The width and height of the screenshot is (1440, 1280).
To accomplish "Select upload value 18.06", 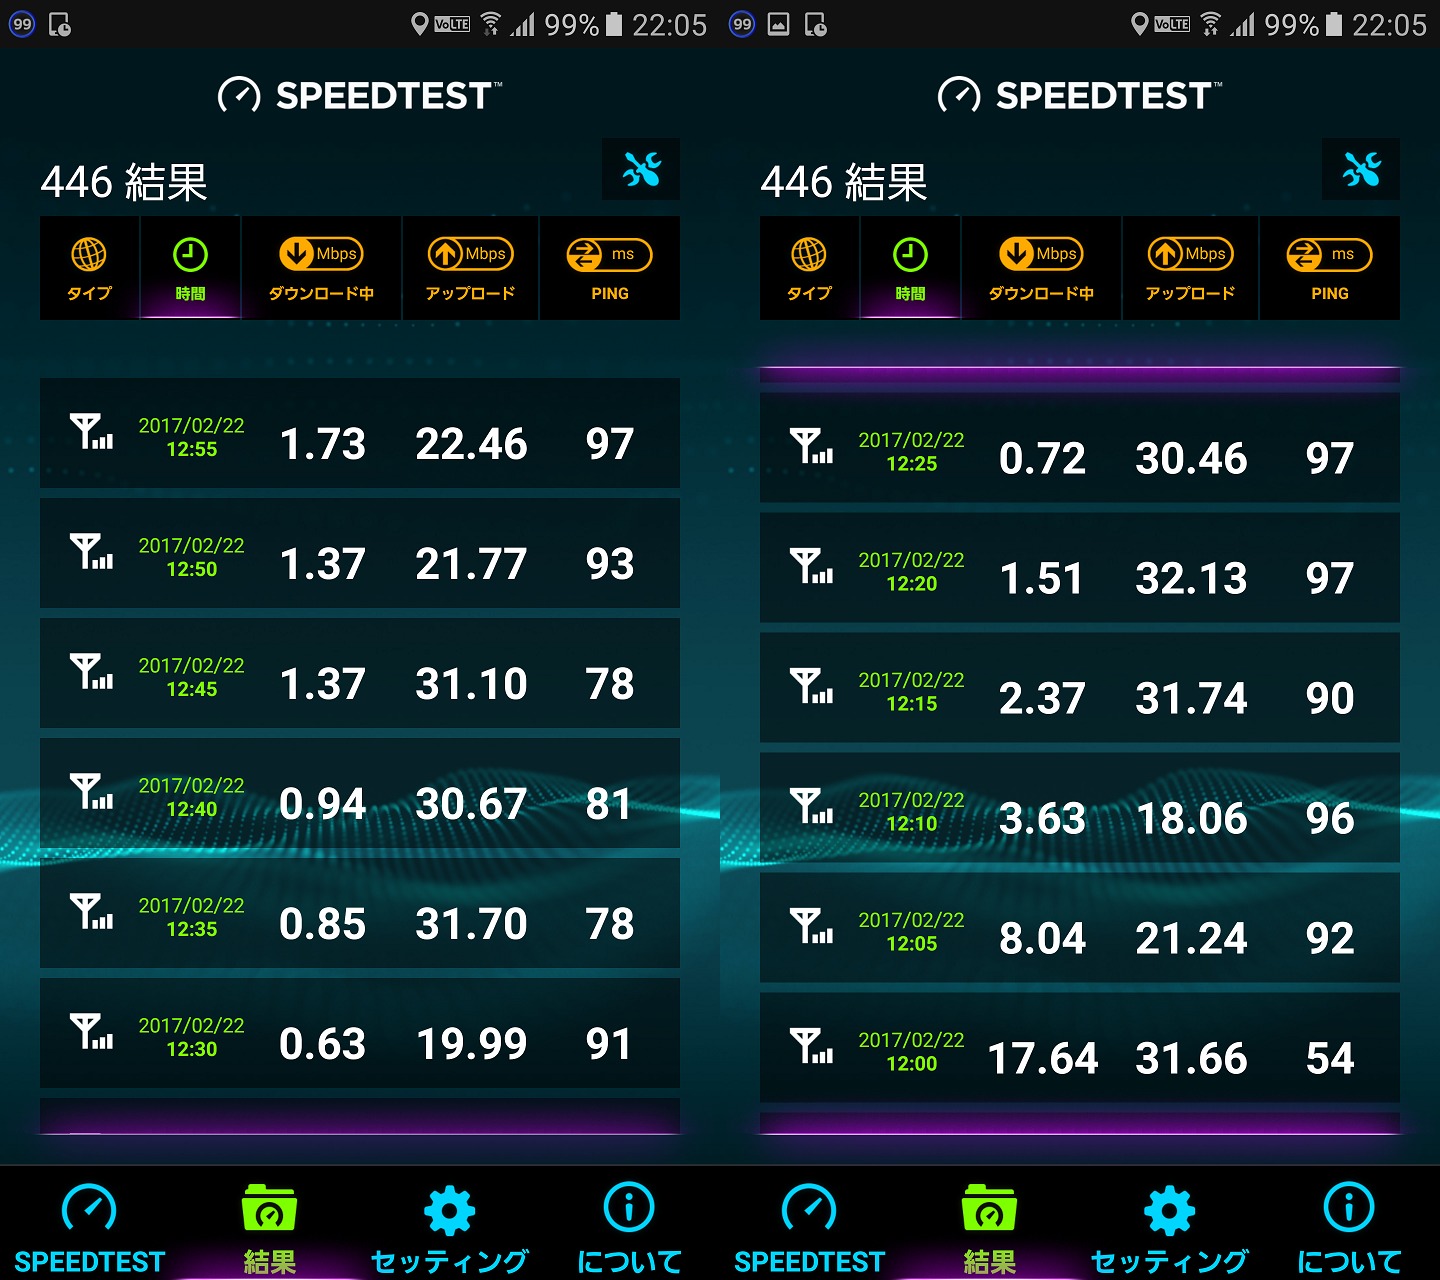I will pyautogui.click(x=1191, y=818).
